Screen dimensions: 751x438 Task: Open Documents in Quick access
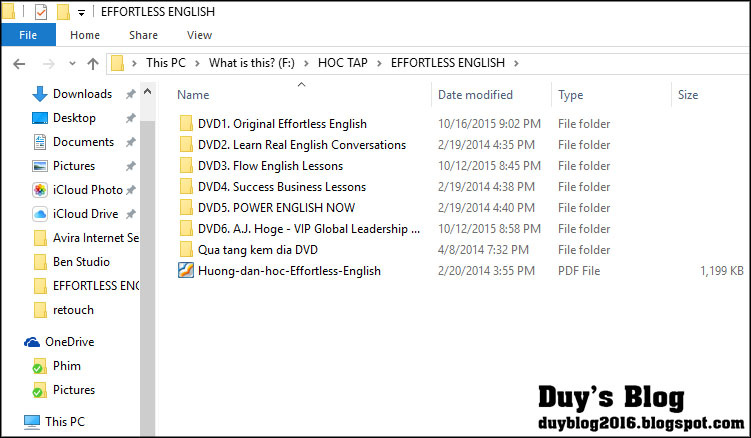(83, 142)
